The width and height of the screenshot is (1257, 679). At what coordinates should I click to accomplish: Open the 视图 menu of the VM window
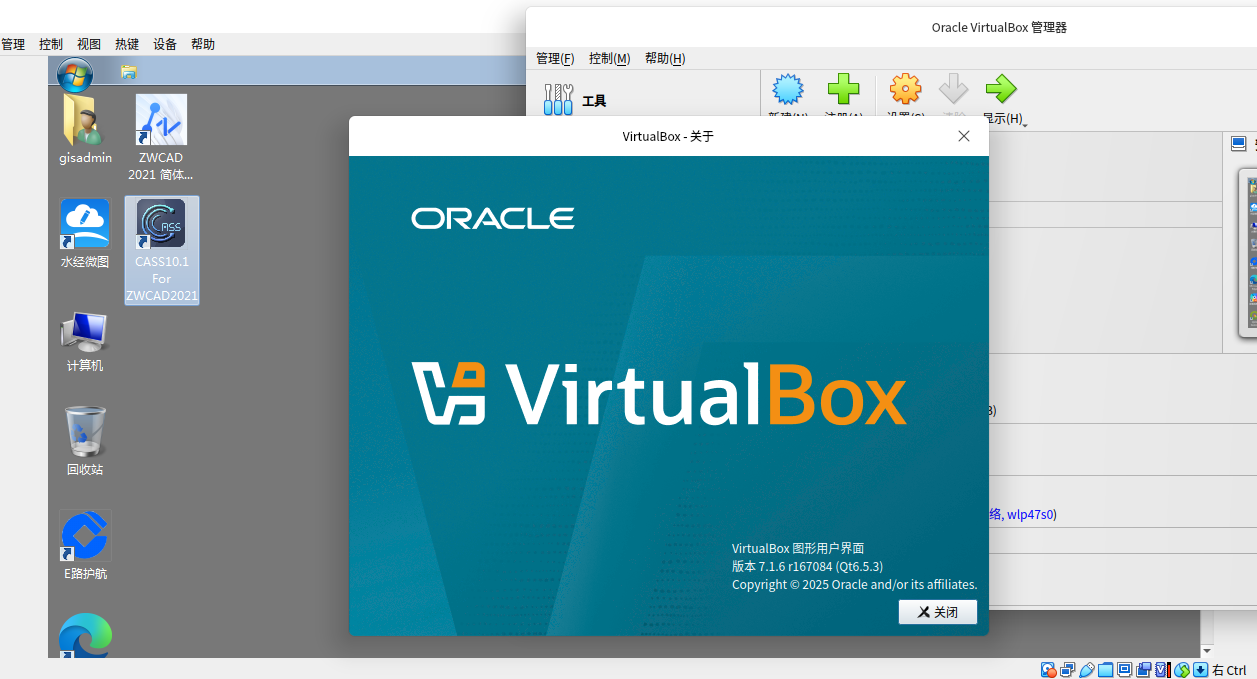coord(89,44)
